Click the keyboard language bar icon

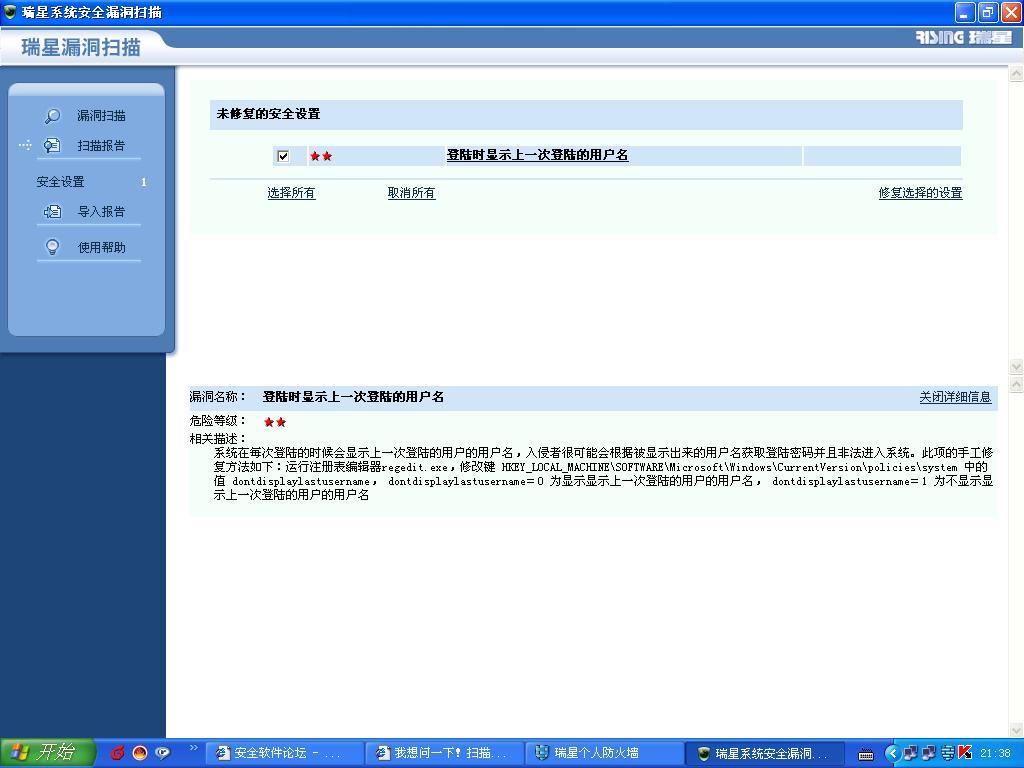pos(866,754)
